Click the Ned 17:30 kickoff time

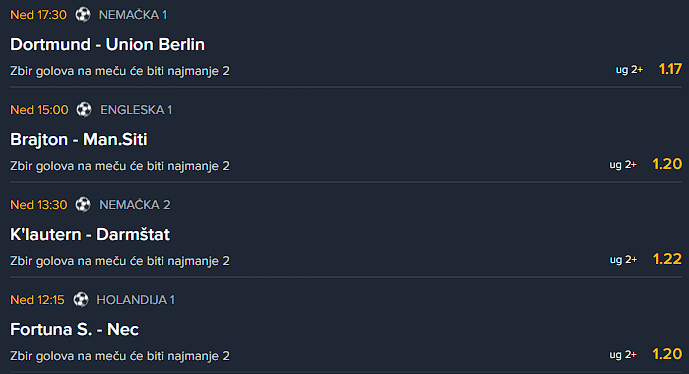pos(38,15)
